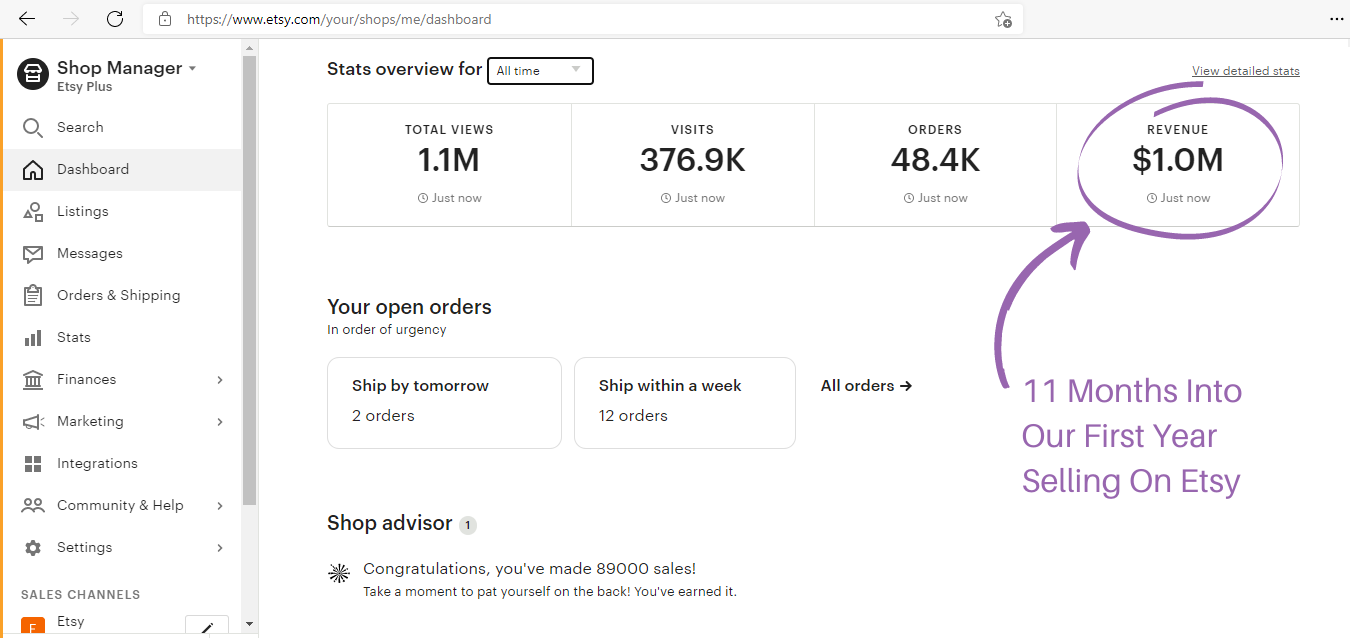Click the View detailed stats link
1350x638 pixels.
click(1246, 71)
